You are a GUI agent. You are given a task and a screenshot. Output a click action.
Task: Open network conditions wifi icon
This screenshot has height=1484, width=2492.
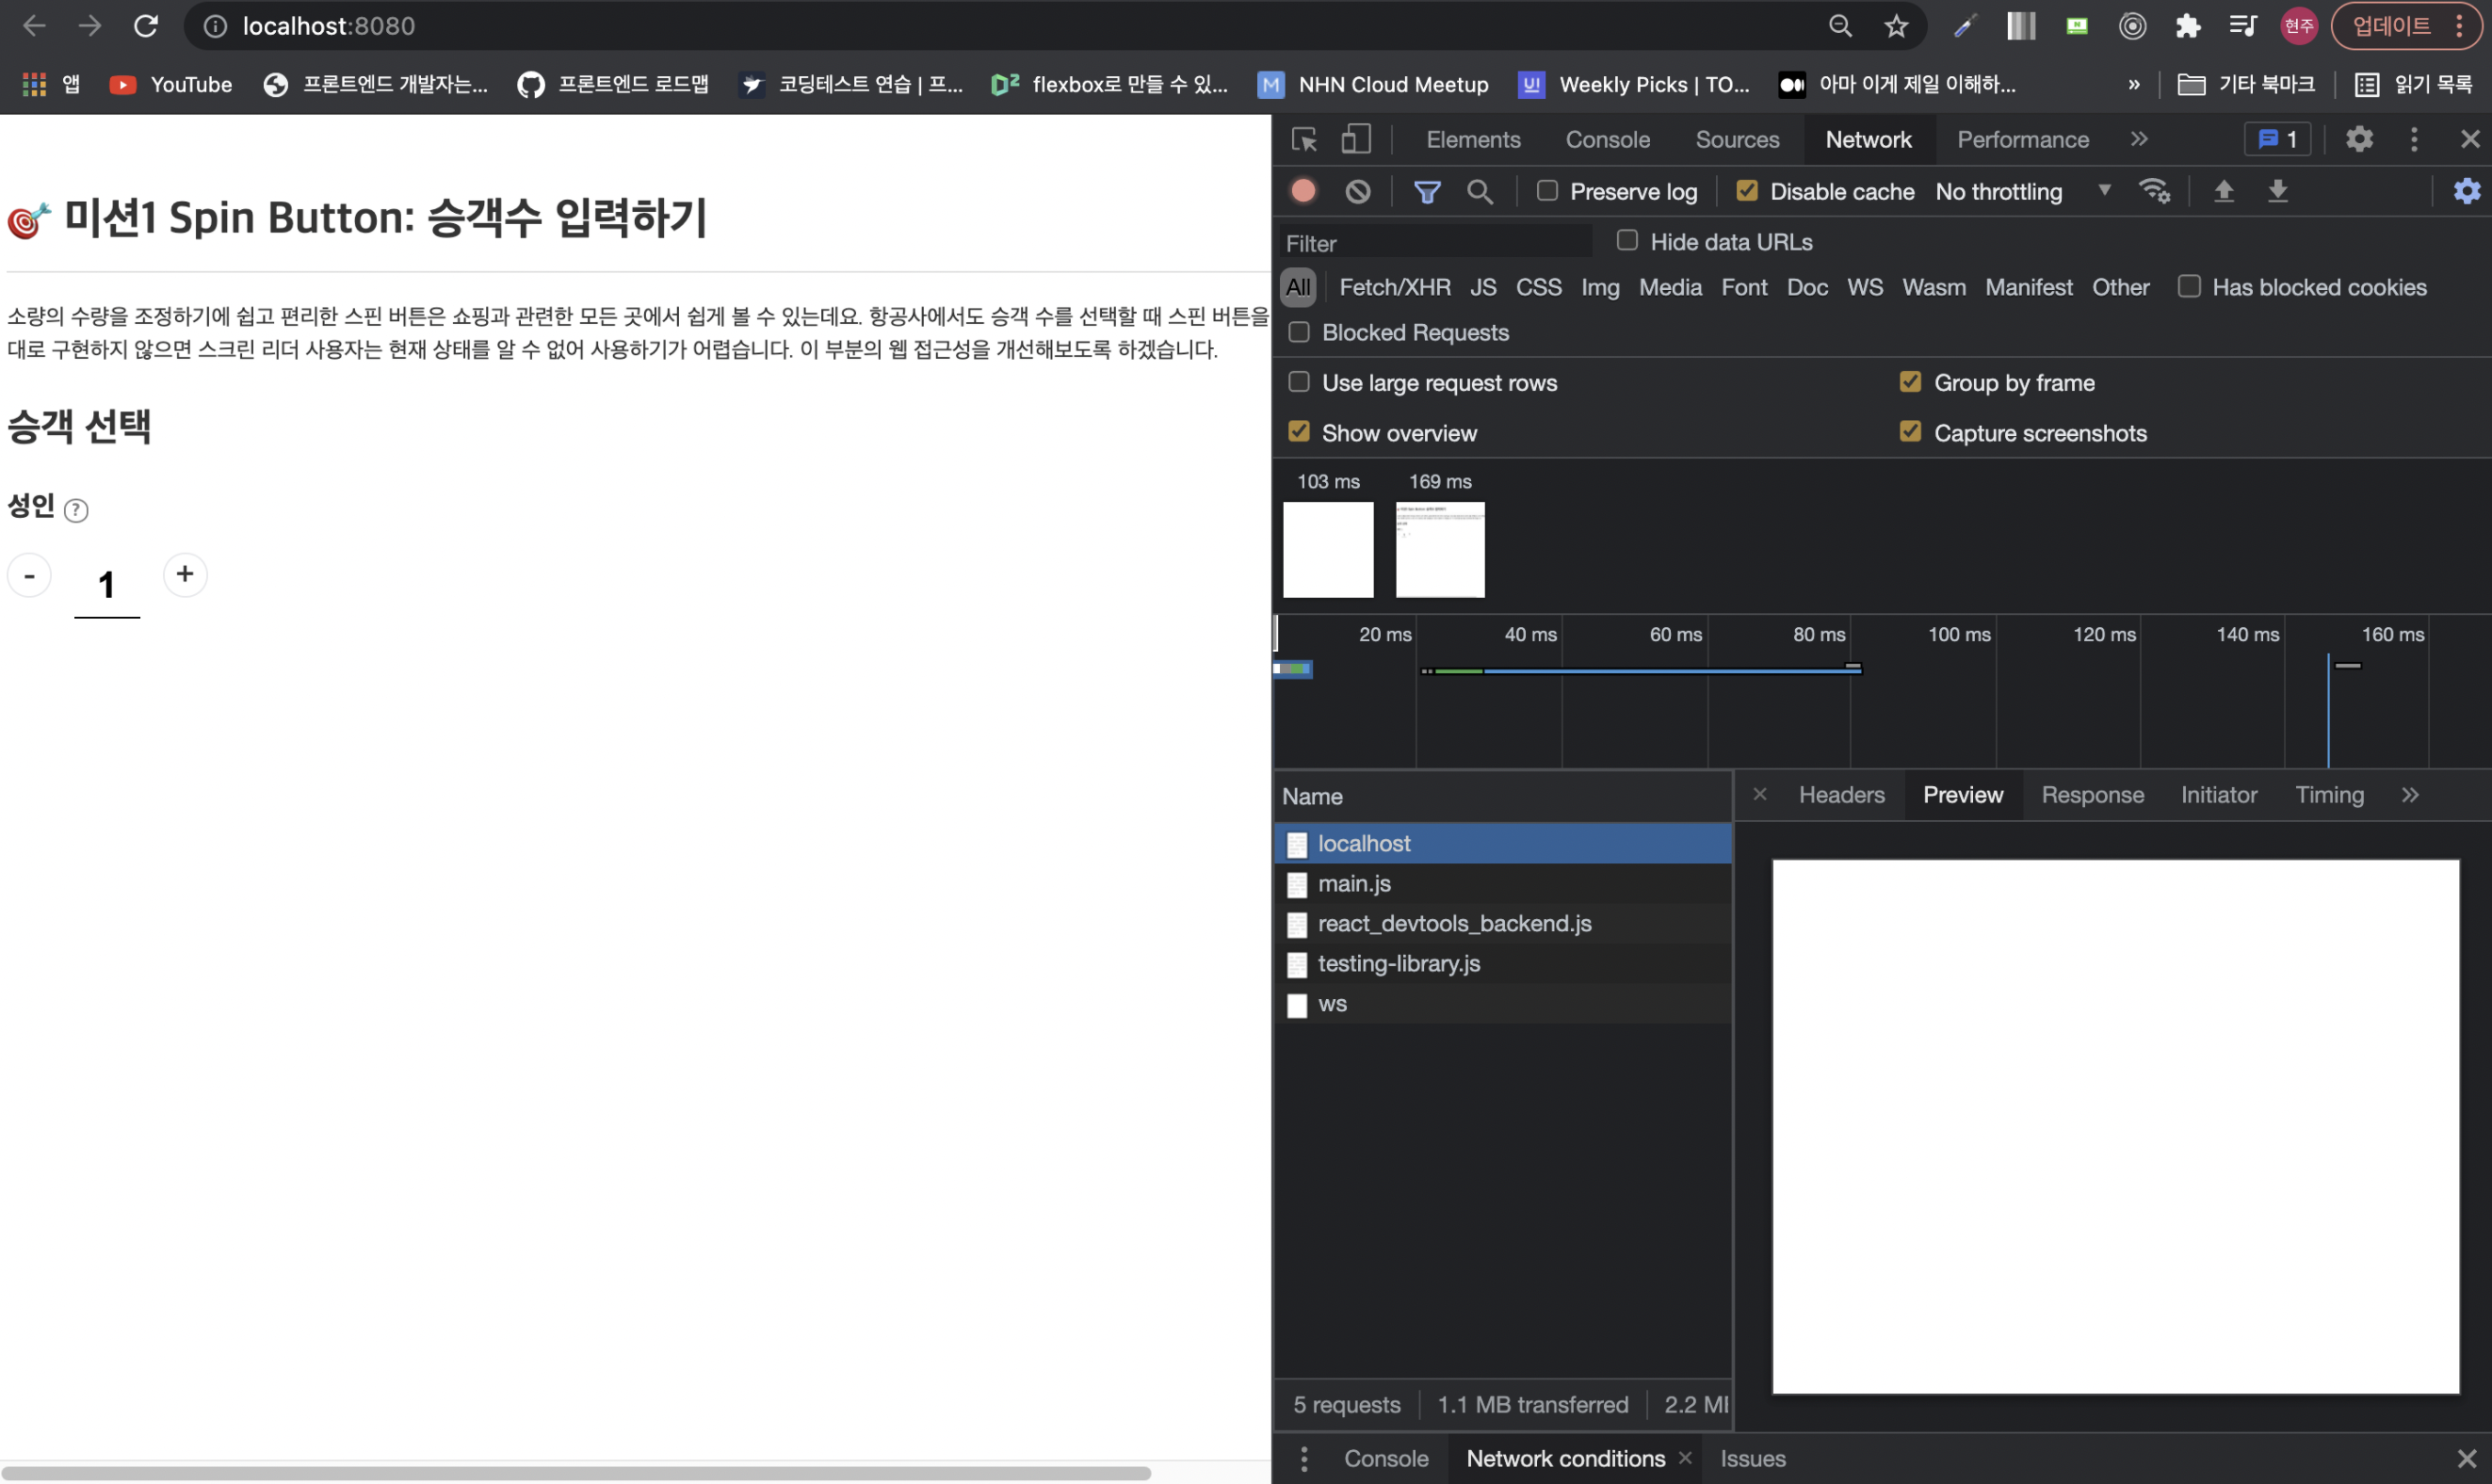coord(2153,191)
